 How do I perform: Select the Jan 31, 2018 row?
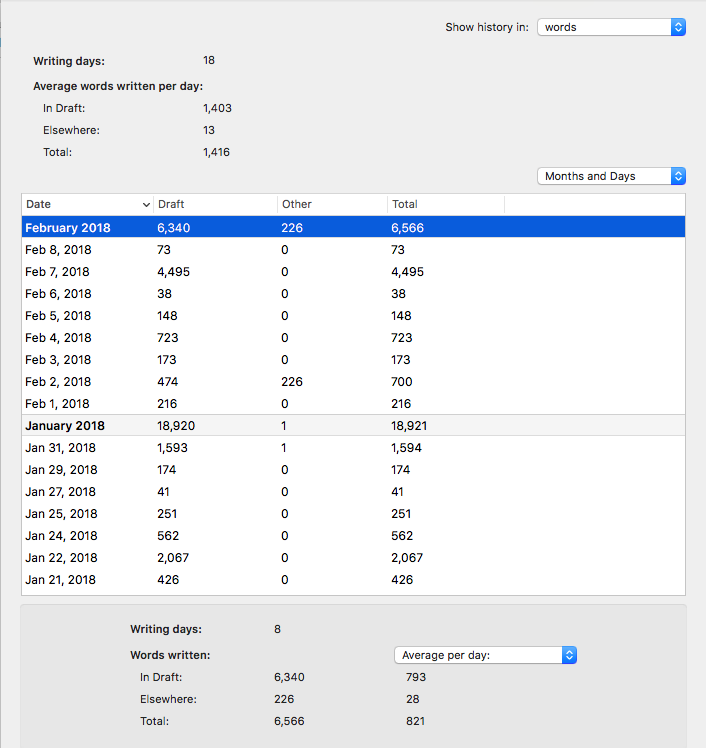pyautogui.click(x=353, y=447)
